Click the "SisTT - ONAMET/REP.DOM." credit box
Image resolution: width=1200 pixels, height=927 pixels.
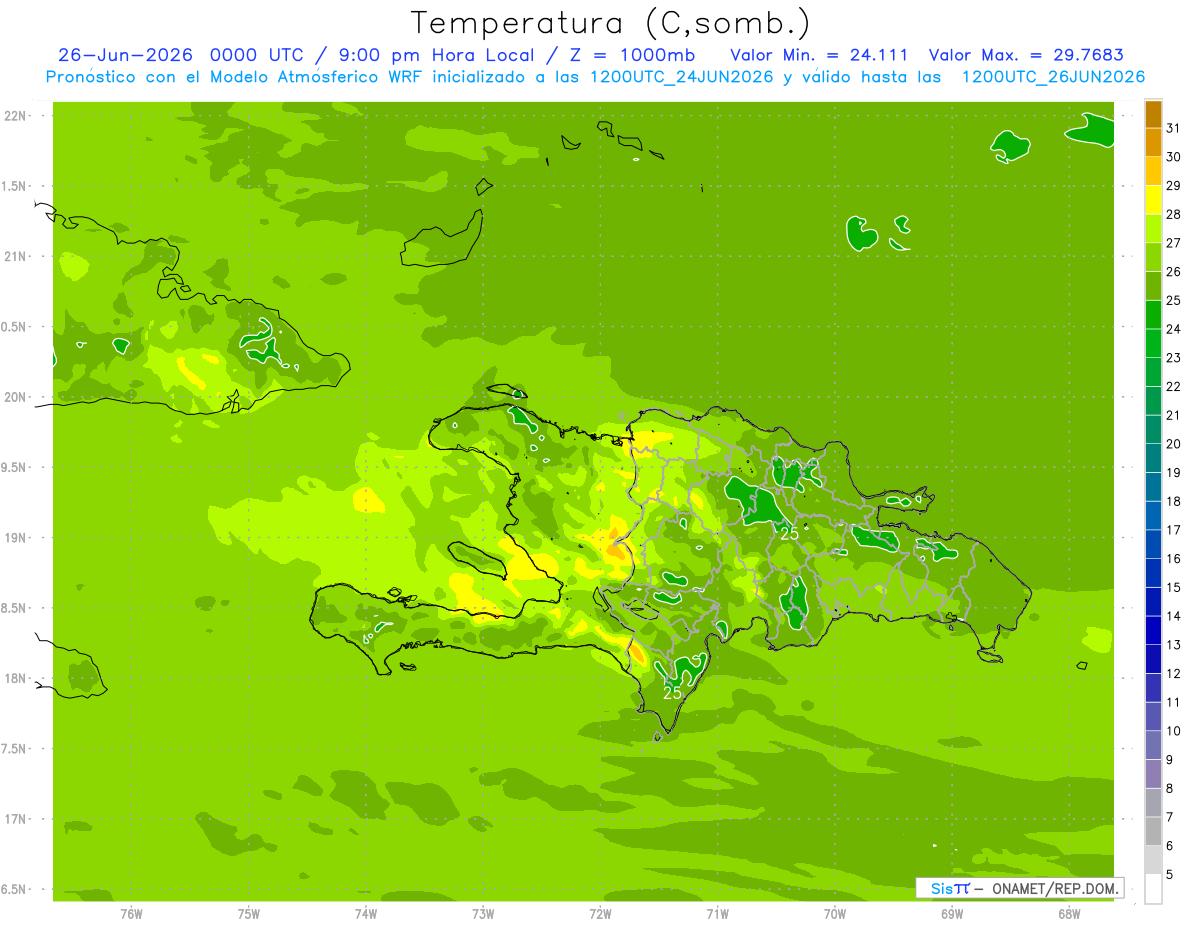[x=1019, y=888]
